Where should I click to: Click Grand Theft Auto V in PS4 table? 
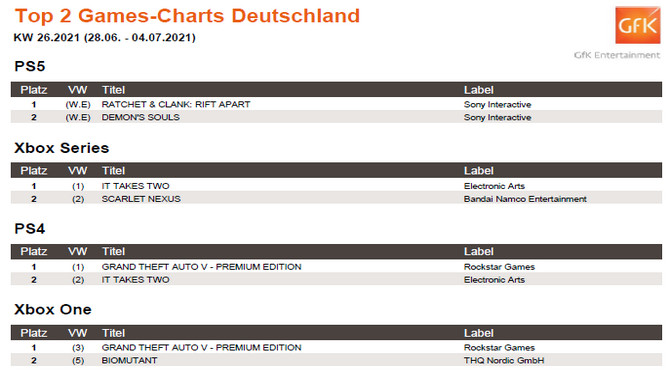click(201, 267)
